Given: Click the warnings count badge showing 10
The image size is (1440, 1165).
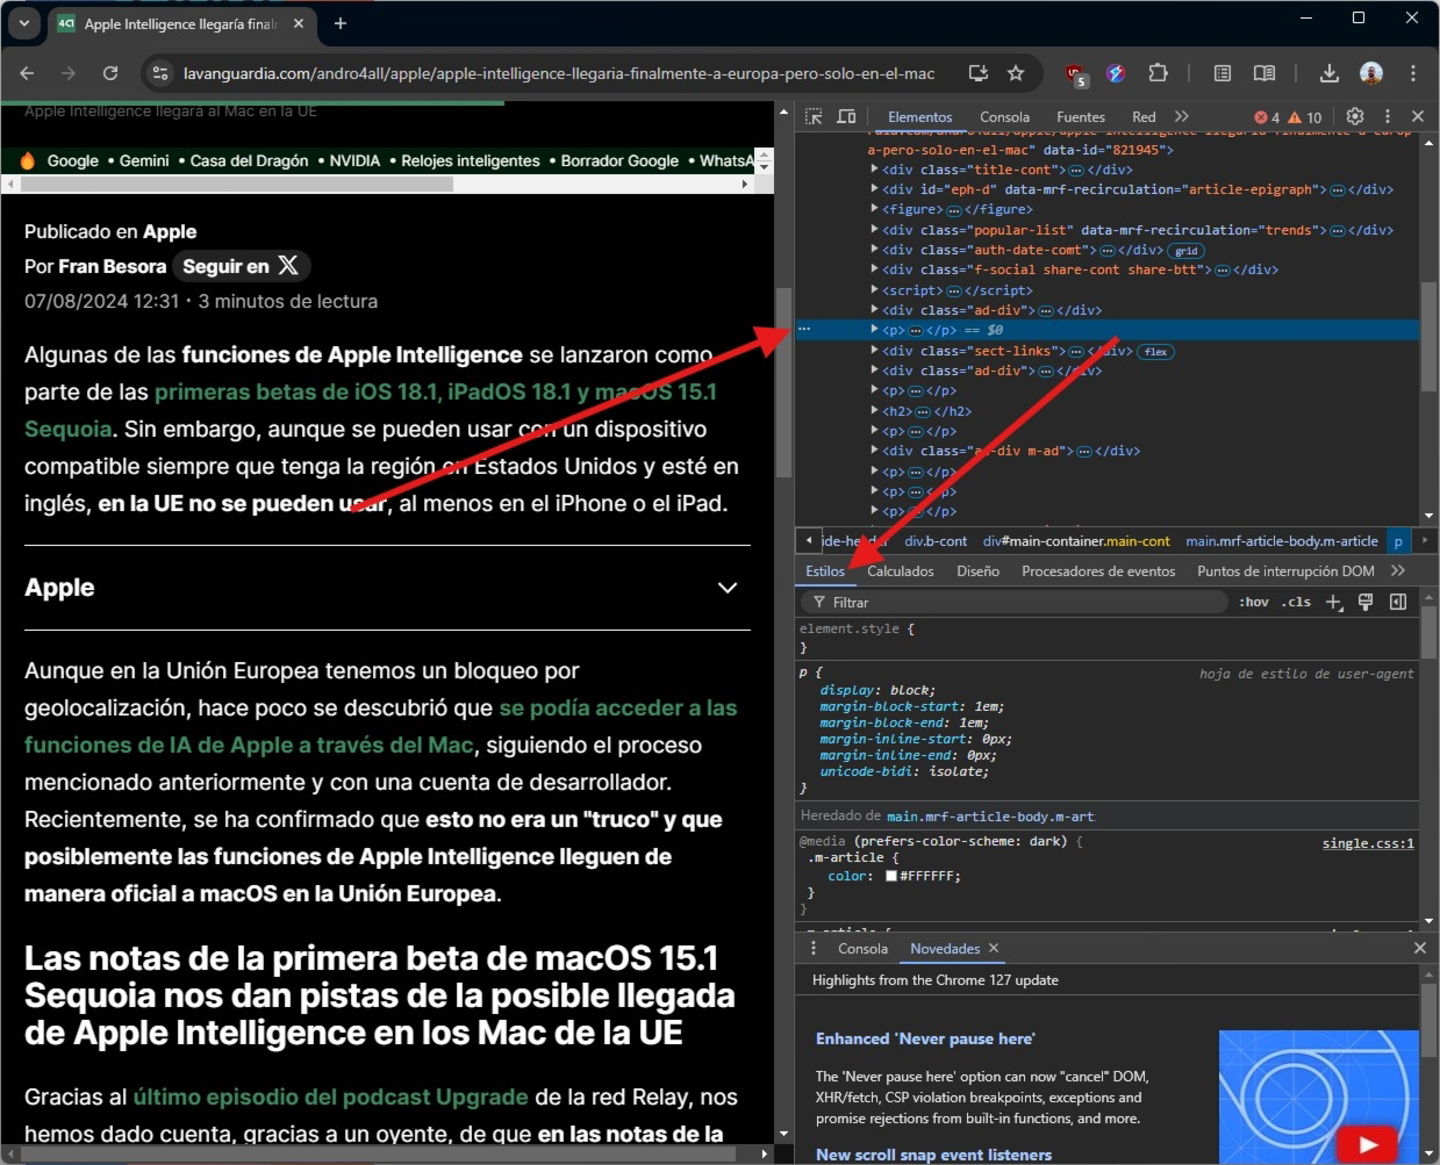Looking at the screenshot, I should click(x=1305, y=117).
